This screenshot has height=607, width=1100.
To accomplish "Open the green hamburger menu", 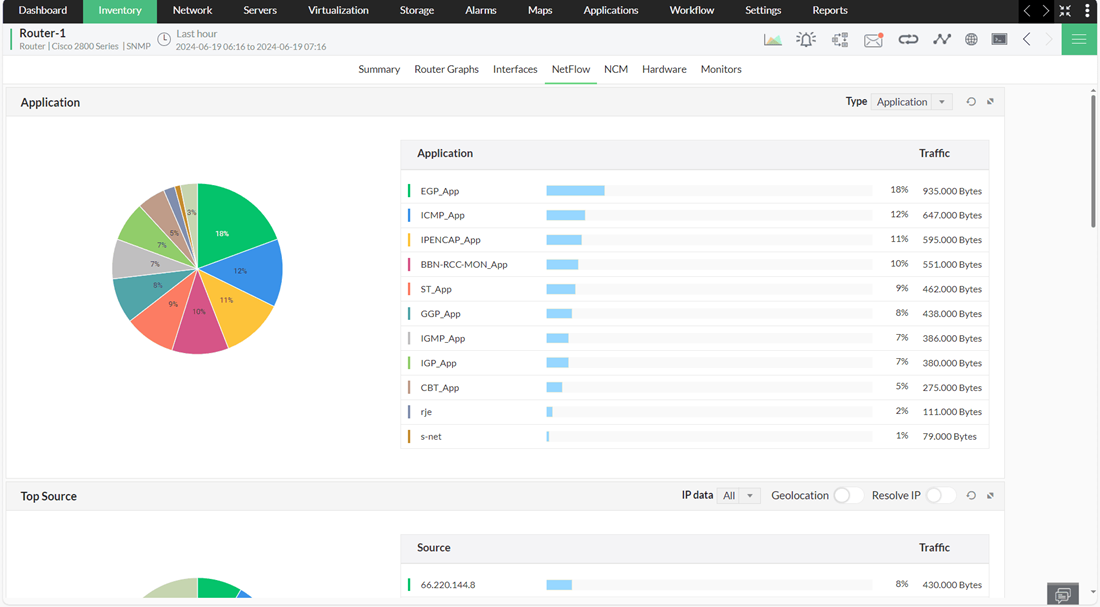I will pos(1079,39).
